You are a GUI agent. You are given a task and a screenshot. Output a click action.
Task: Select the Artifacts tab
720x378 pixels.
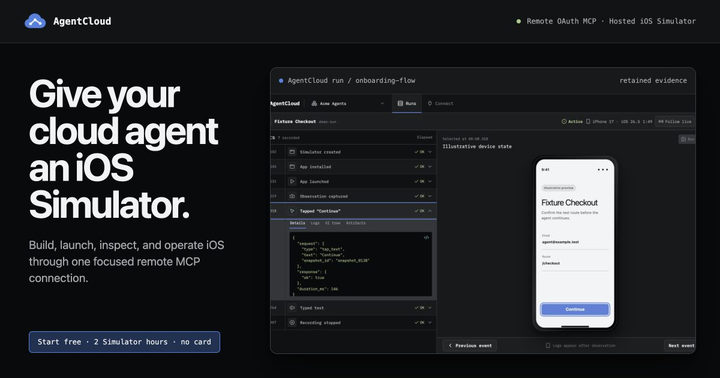click(x=356, y=223)
